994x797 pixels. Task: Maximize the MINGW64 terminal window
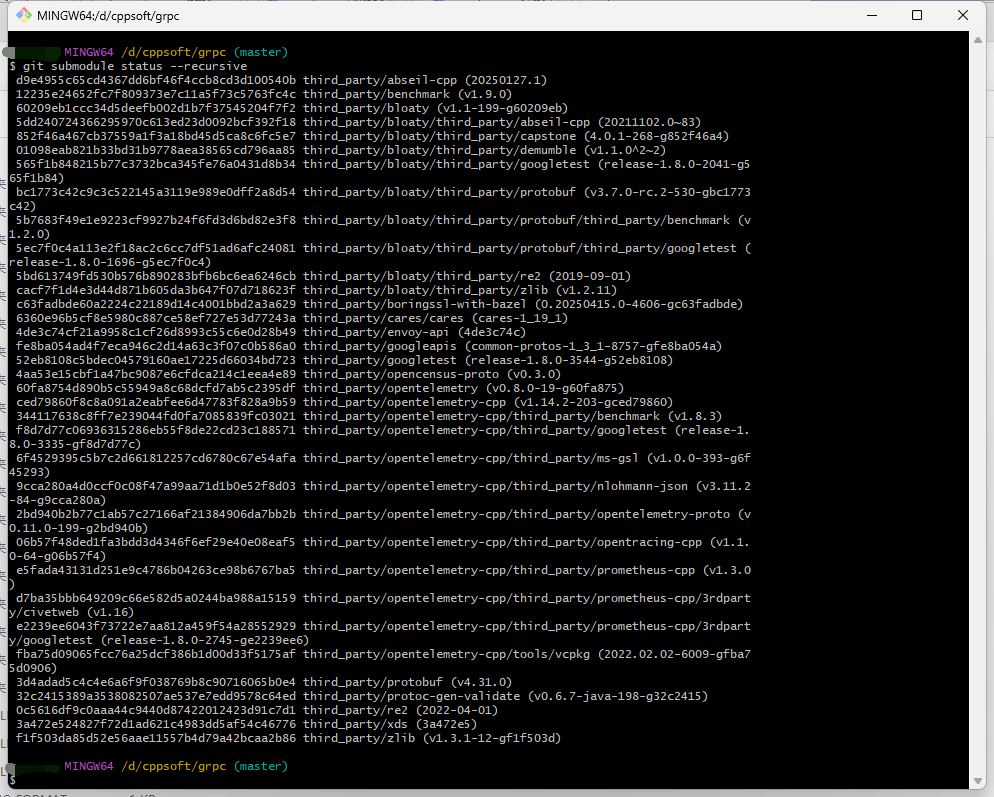pos(917,15)
